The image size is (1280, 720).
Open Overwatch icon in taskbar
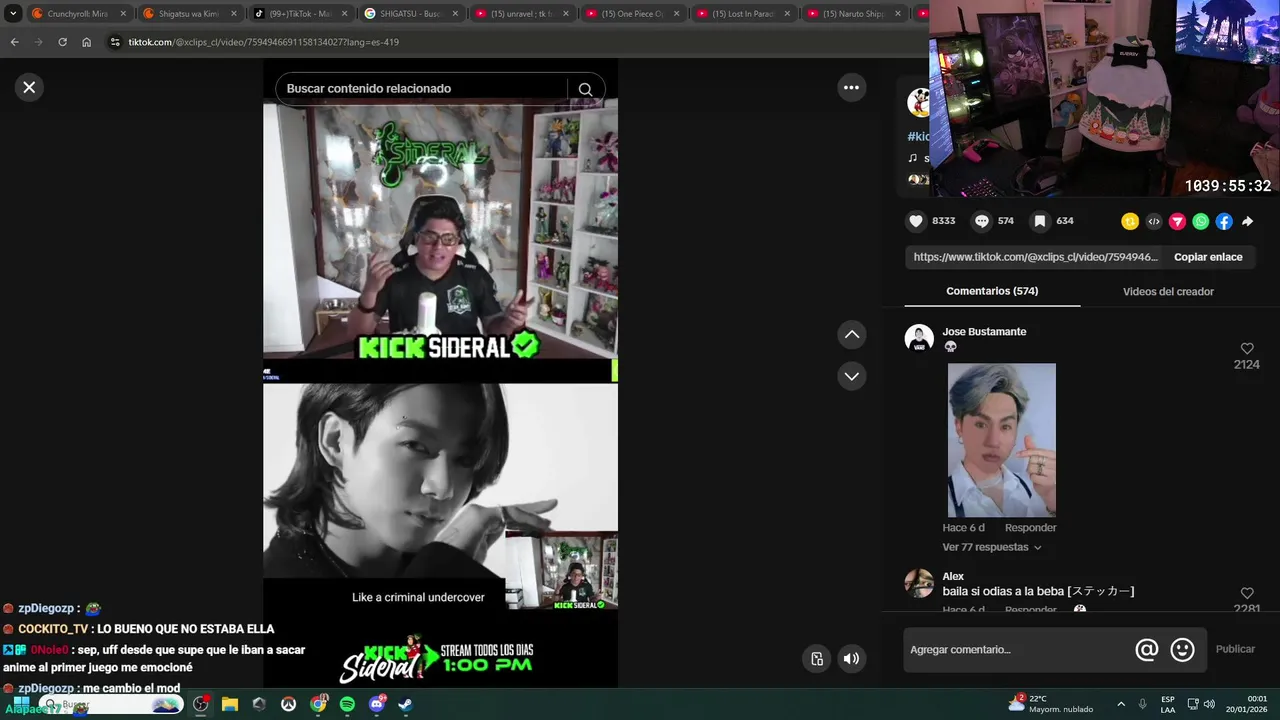(x=288, y=704)
